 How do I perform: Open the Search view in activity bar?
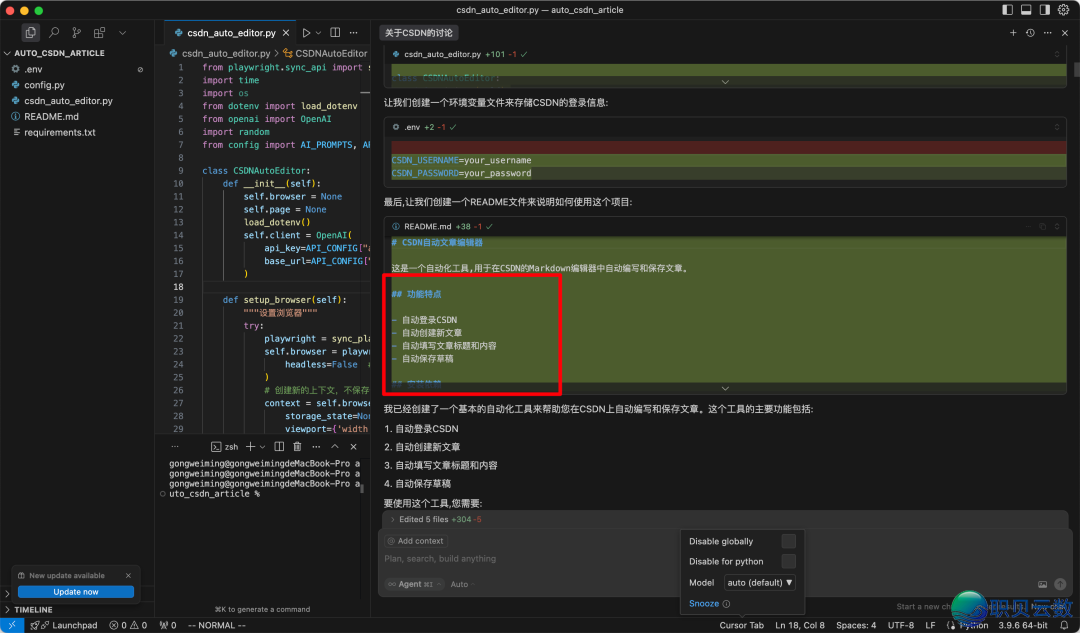(x=54, y=33)
